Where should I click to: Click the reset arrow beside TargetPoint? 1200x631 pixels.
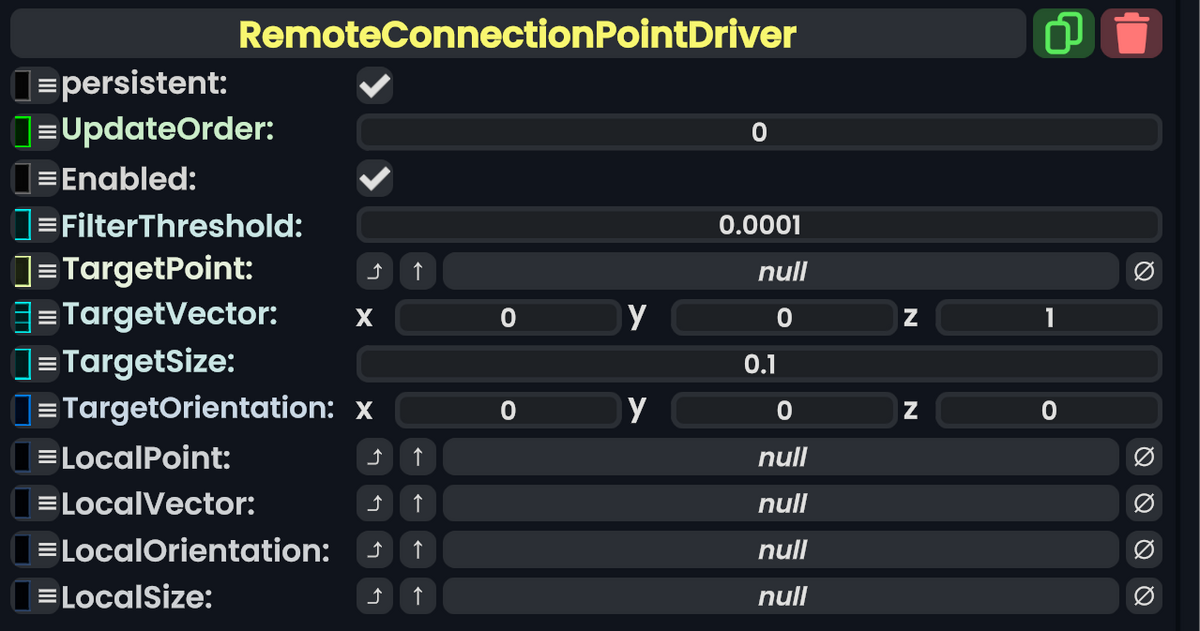point(374,270)
